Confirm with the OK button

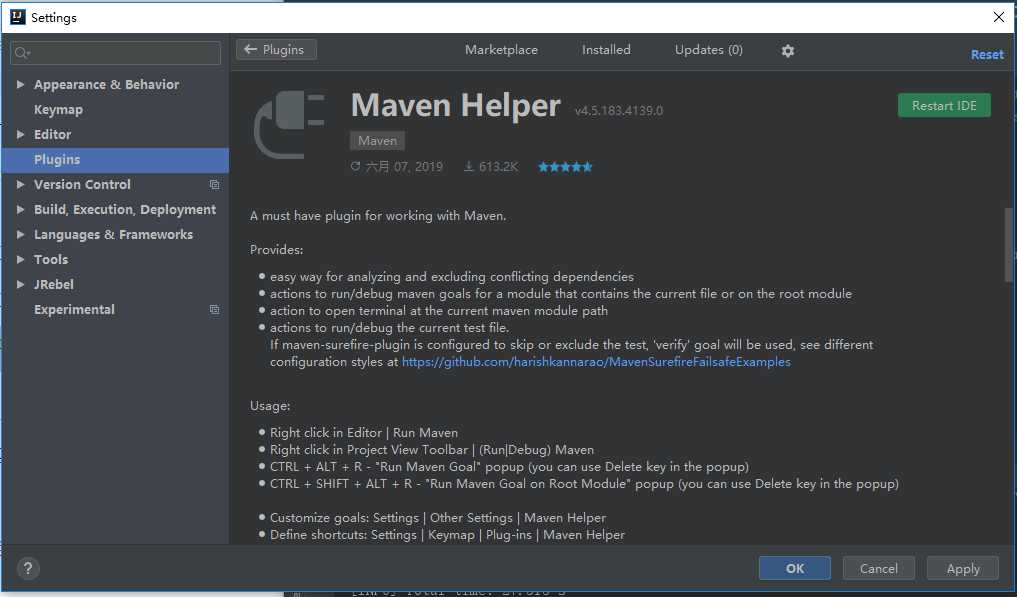pyautogui.click(x=795, y=568)
